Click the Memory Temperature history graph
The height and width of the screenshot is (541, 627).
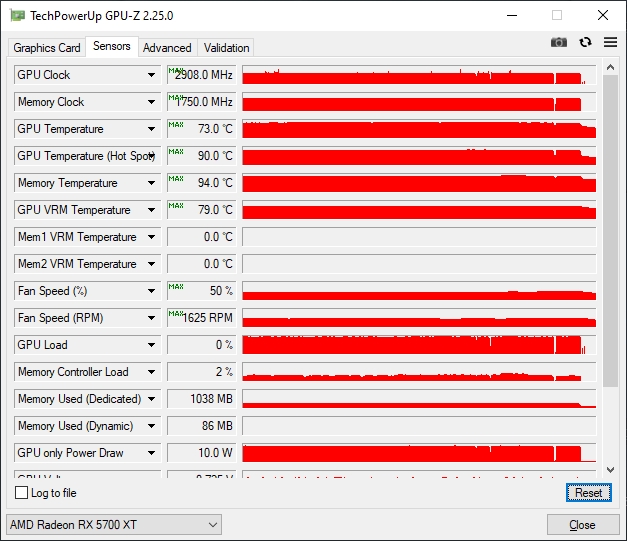click(x=419, y=183)
